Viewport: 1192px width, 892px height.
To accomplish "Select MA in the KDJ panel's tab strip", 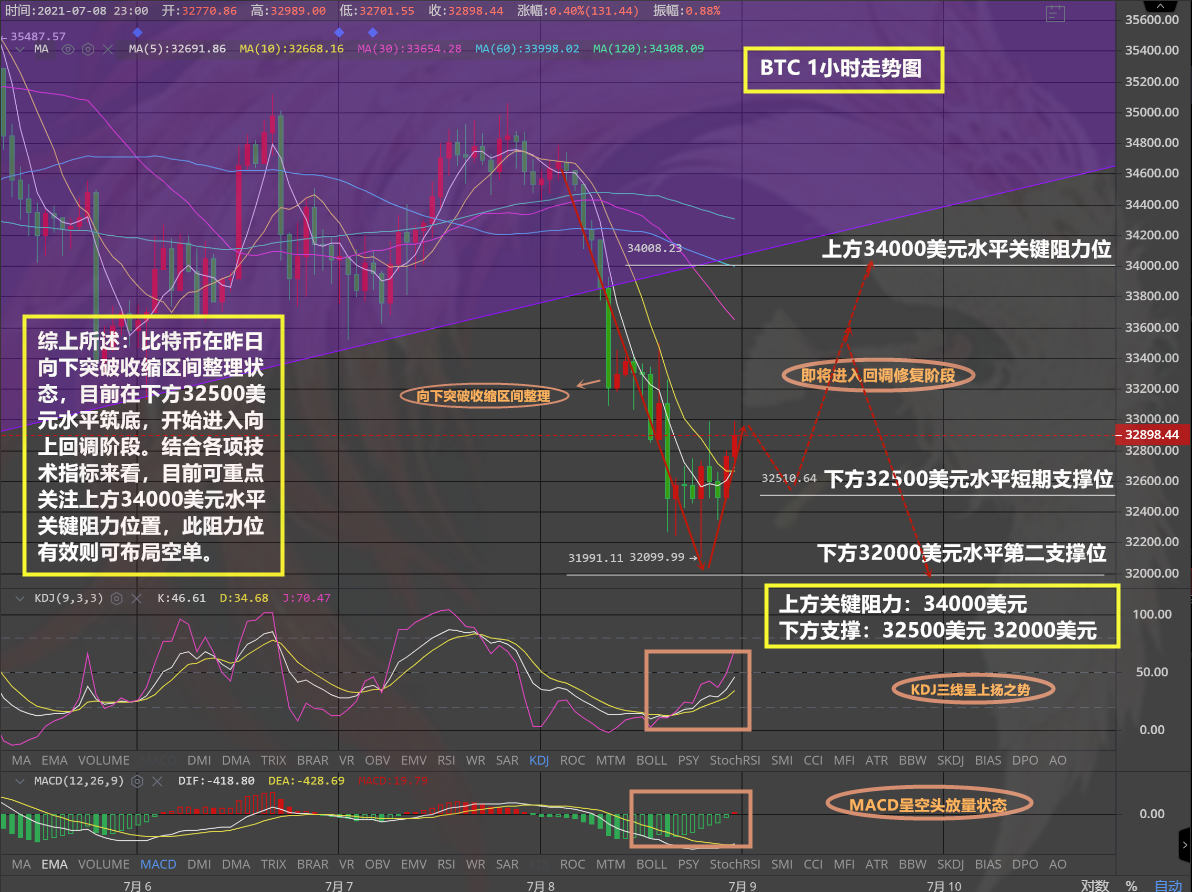I will (21, 760).
